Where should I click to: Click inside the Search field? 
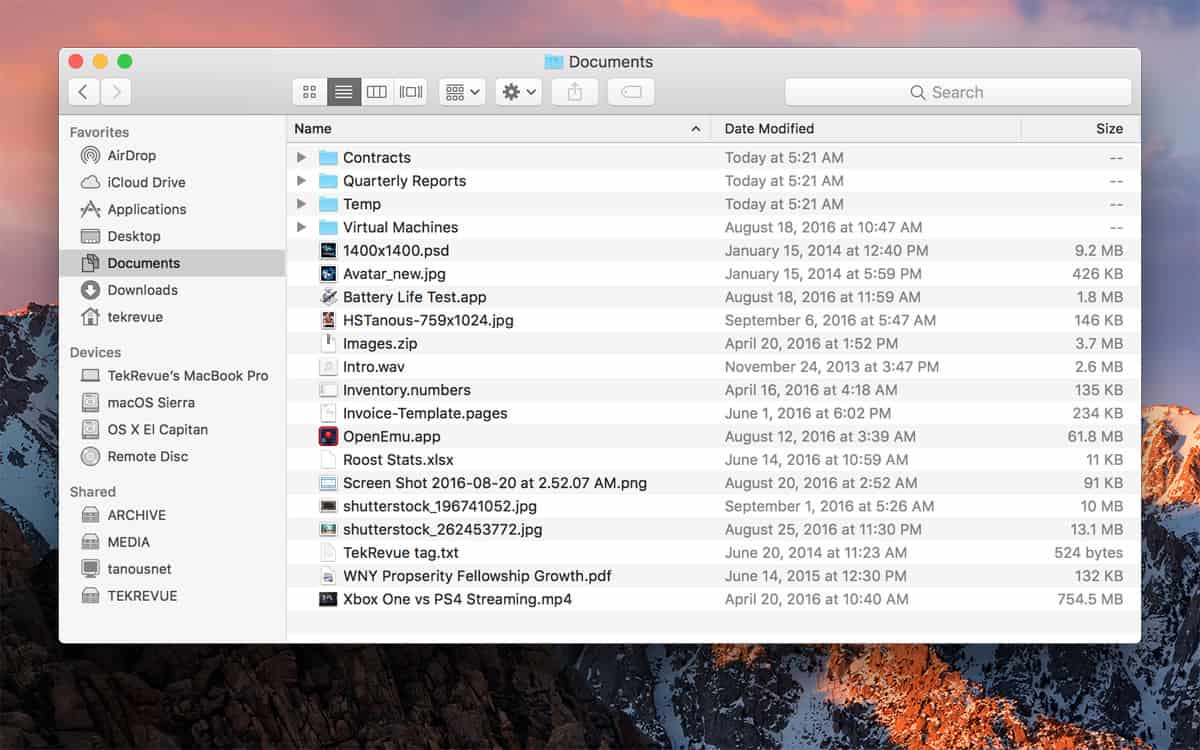point(957,92)
